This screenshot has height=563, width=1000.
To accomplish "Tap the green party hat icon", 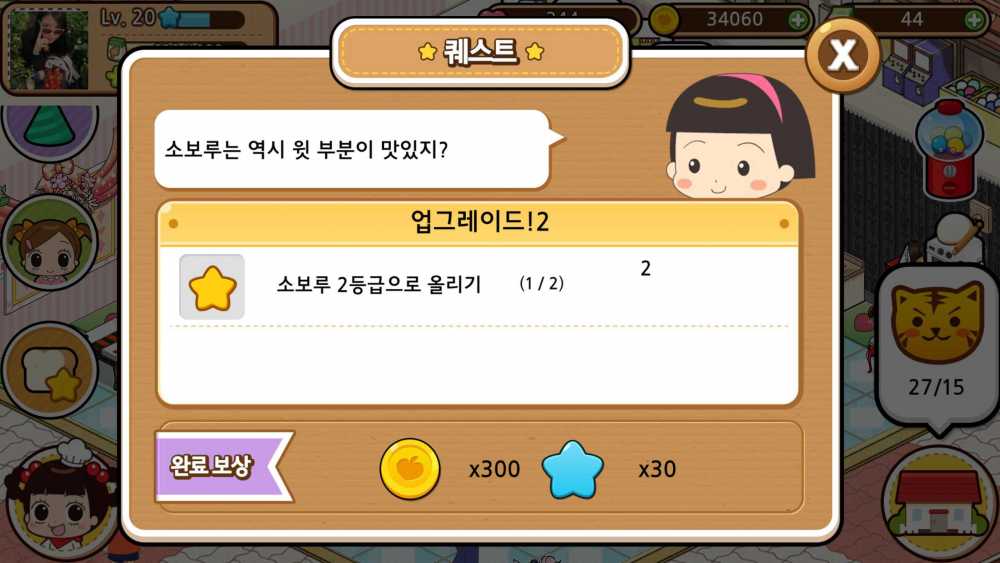I will (50, 129).
